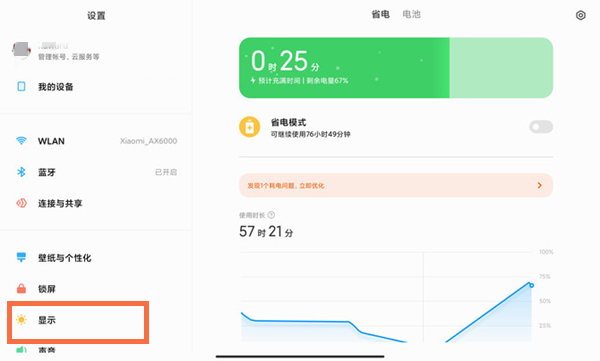Image resolution: width=600 pixels, height=361 pixels.
Task: Expand the 发现1个耗电问题 banner arrow
Action: click(540, 185)
